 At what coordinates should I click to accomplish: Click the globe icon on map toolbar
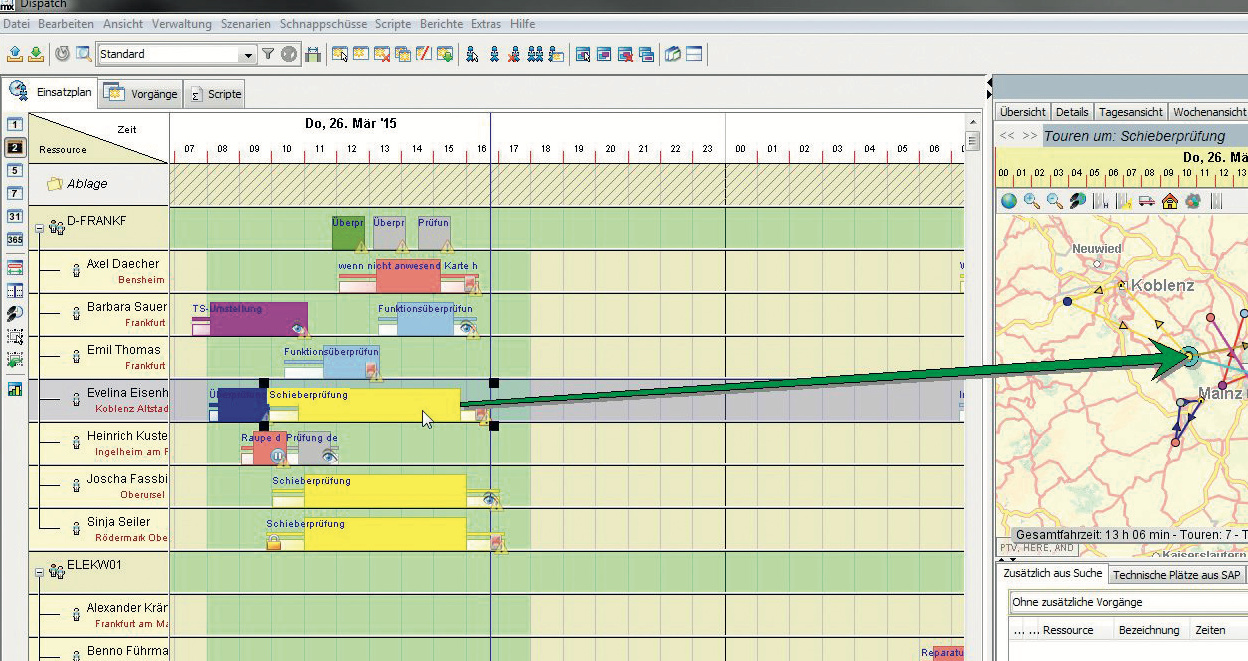click(1009, 201)
